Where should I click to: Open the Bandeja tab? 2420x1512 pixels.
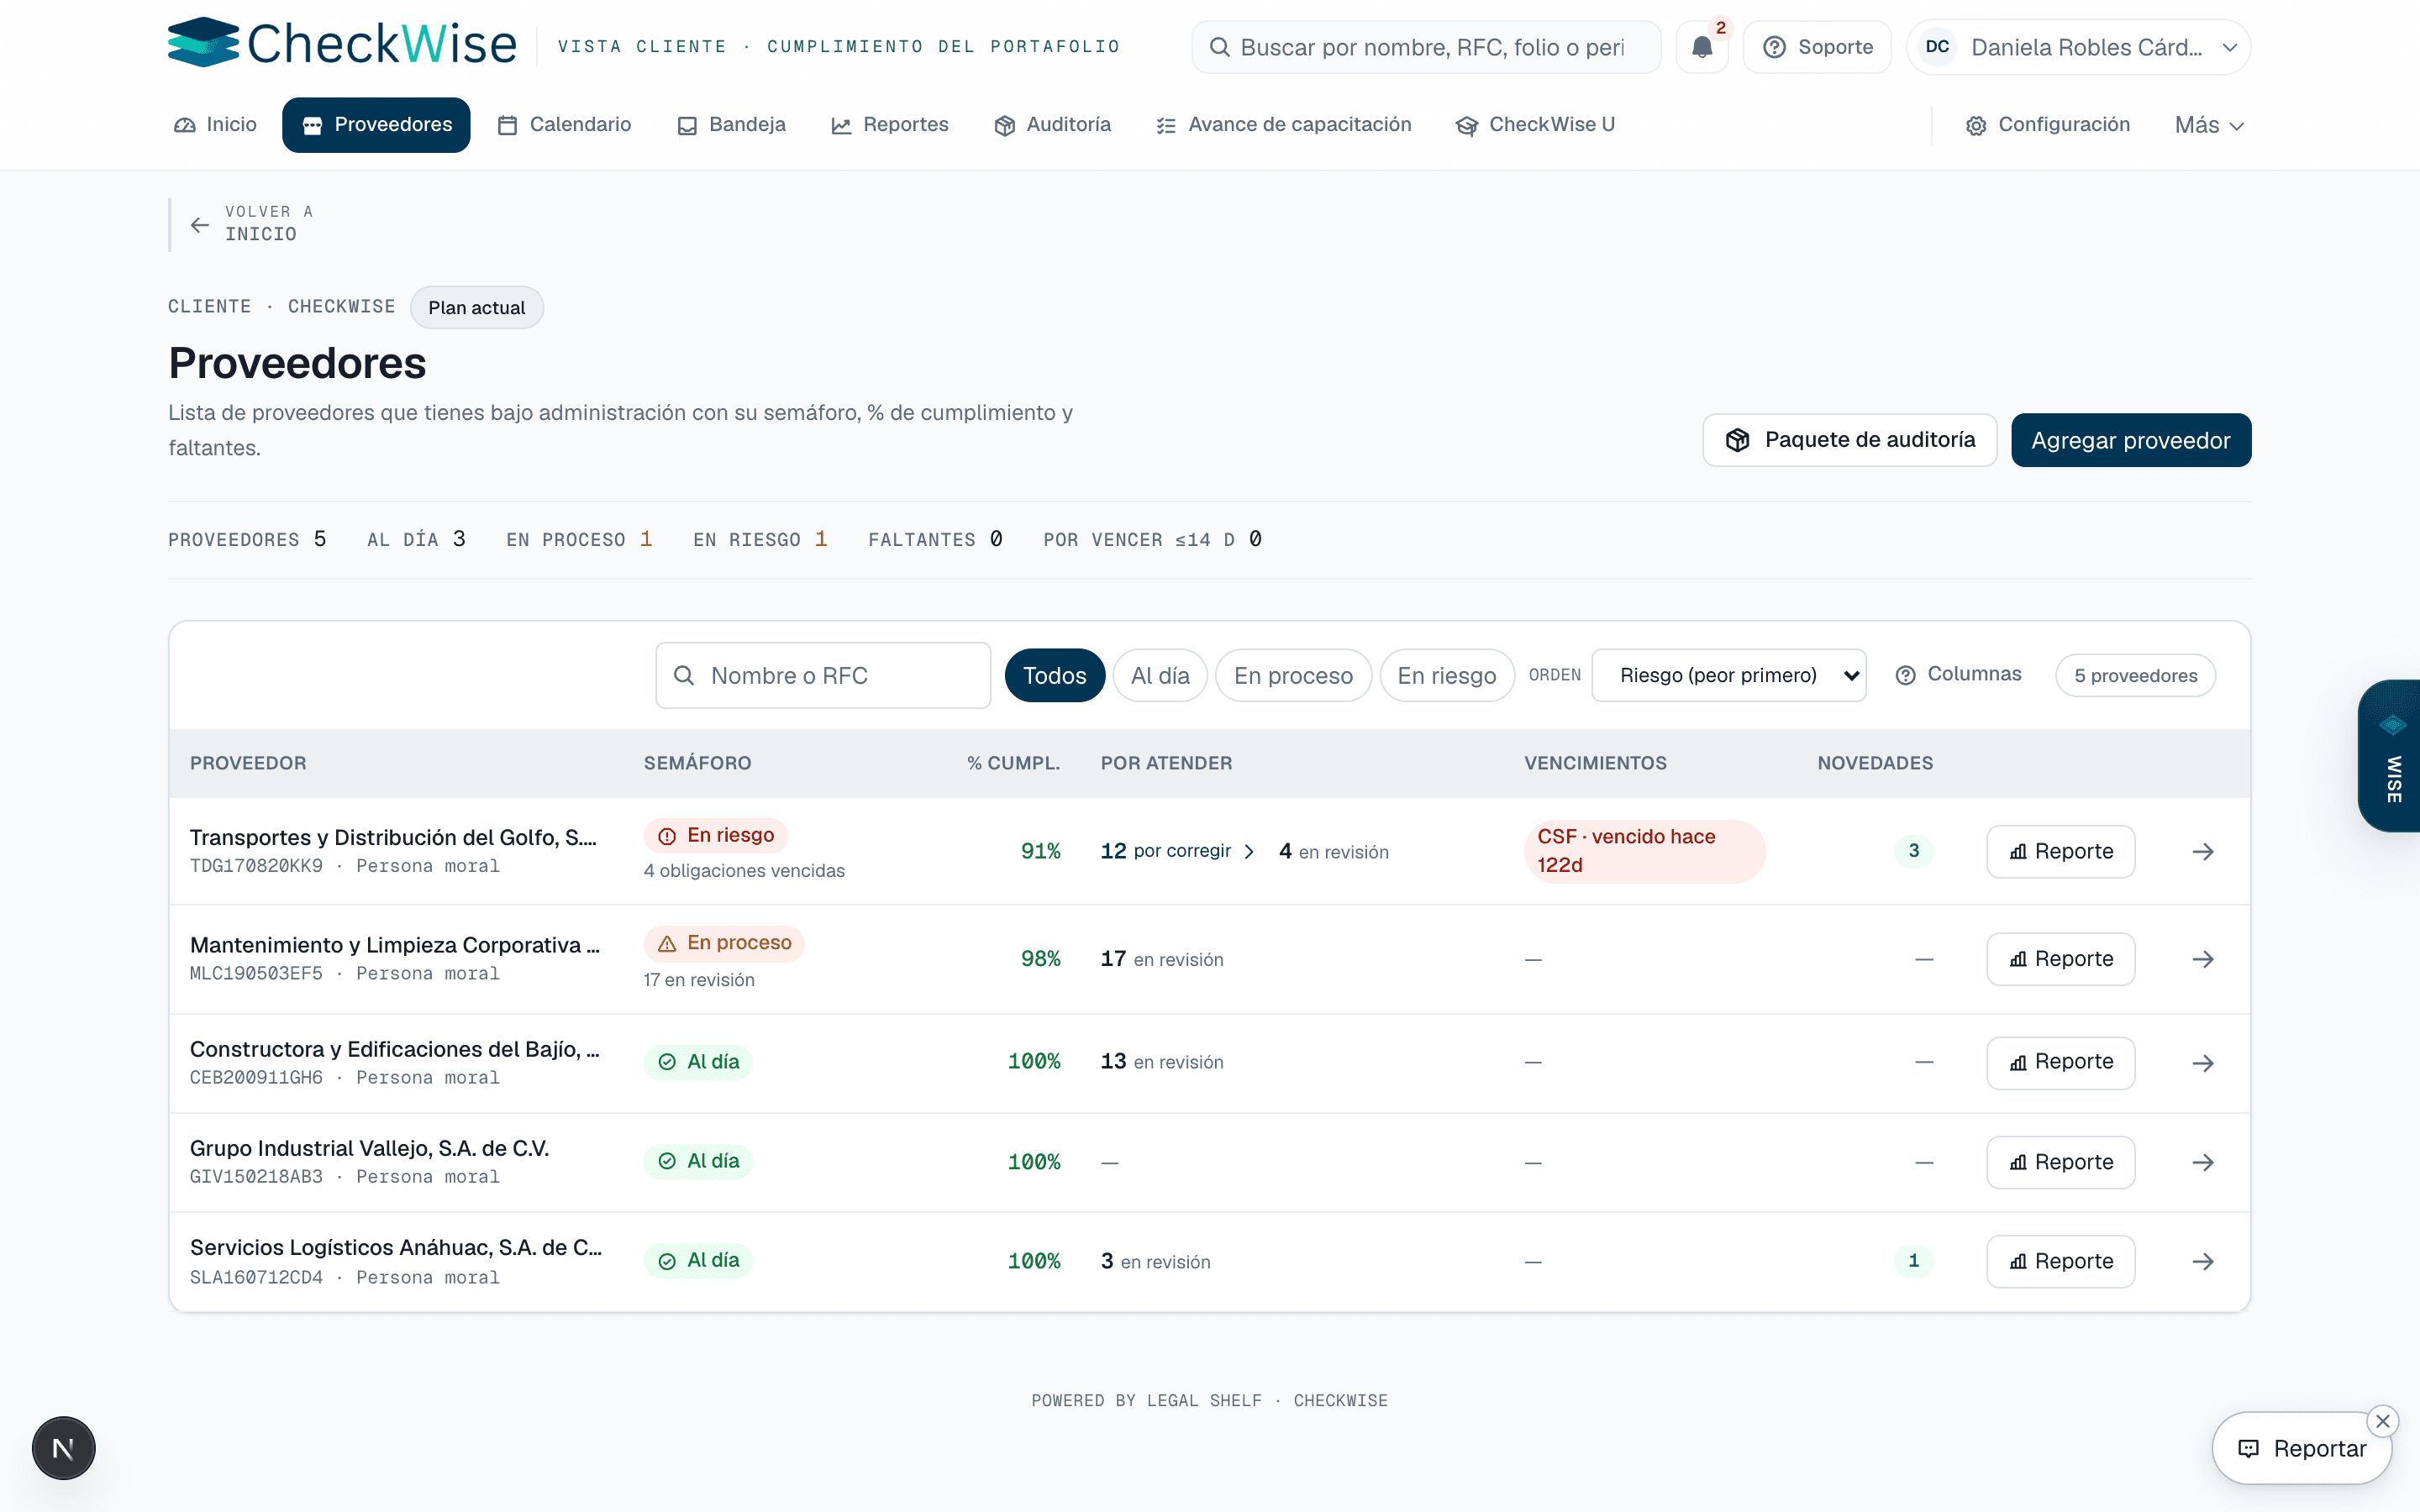[731, 124]
